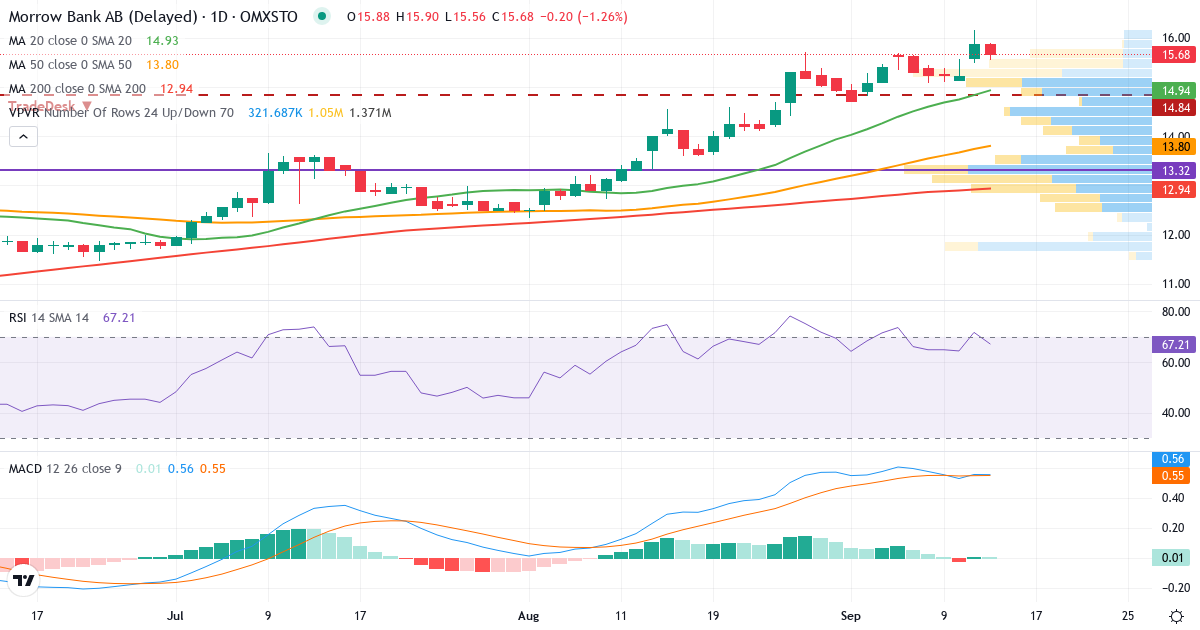Click the 14.93 value in MA 20 legend
1200x630 pixels.
pyautogui.click(x=163, y=40)
